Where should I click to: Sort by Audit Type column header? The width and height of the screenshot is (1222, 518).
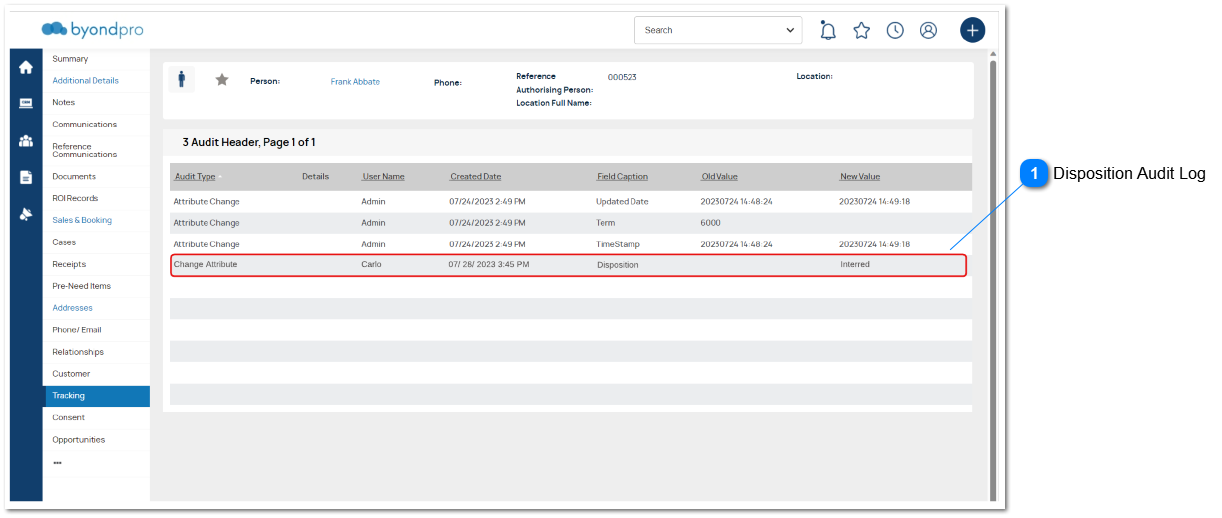tap(195, 177)
